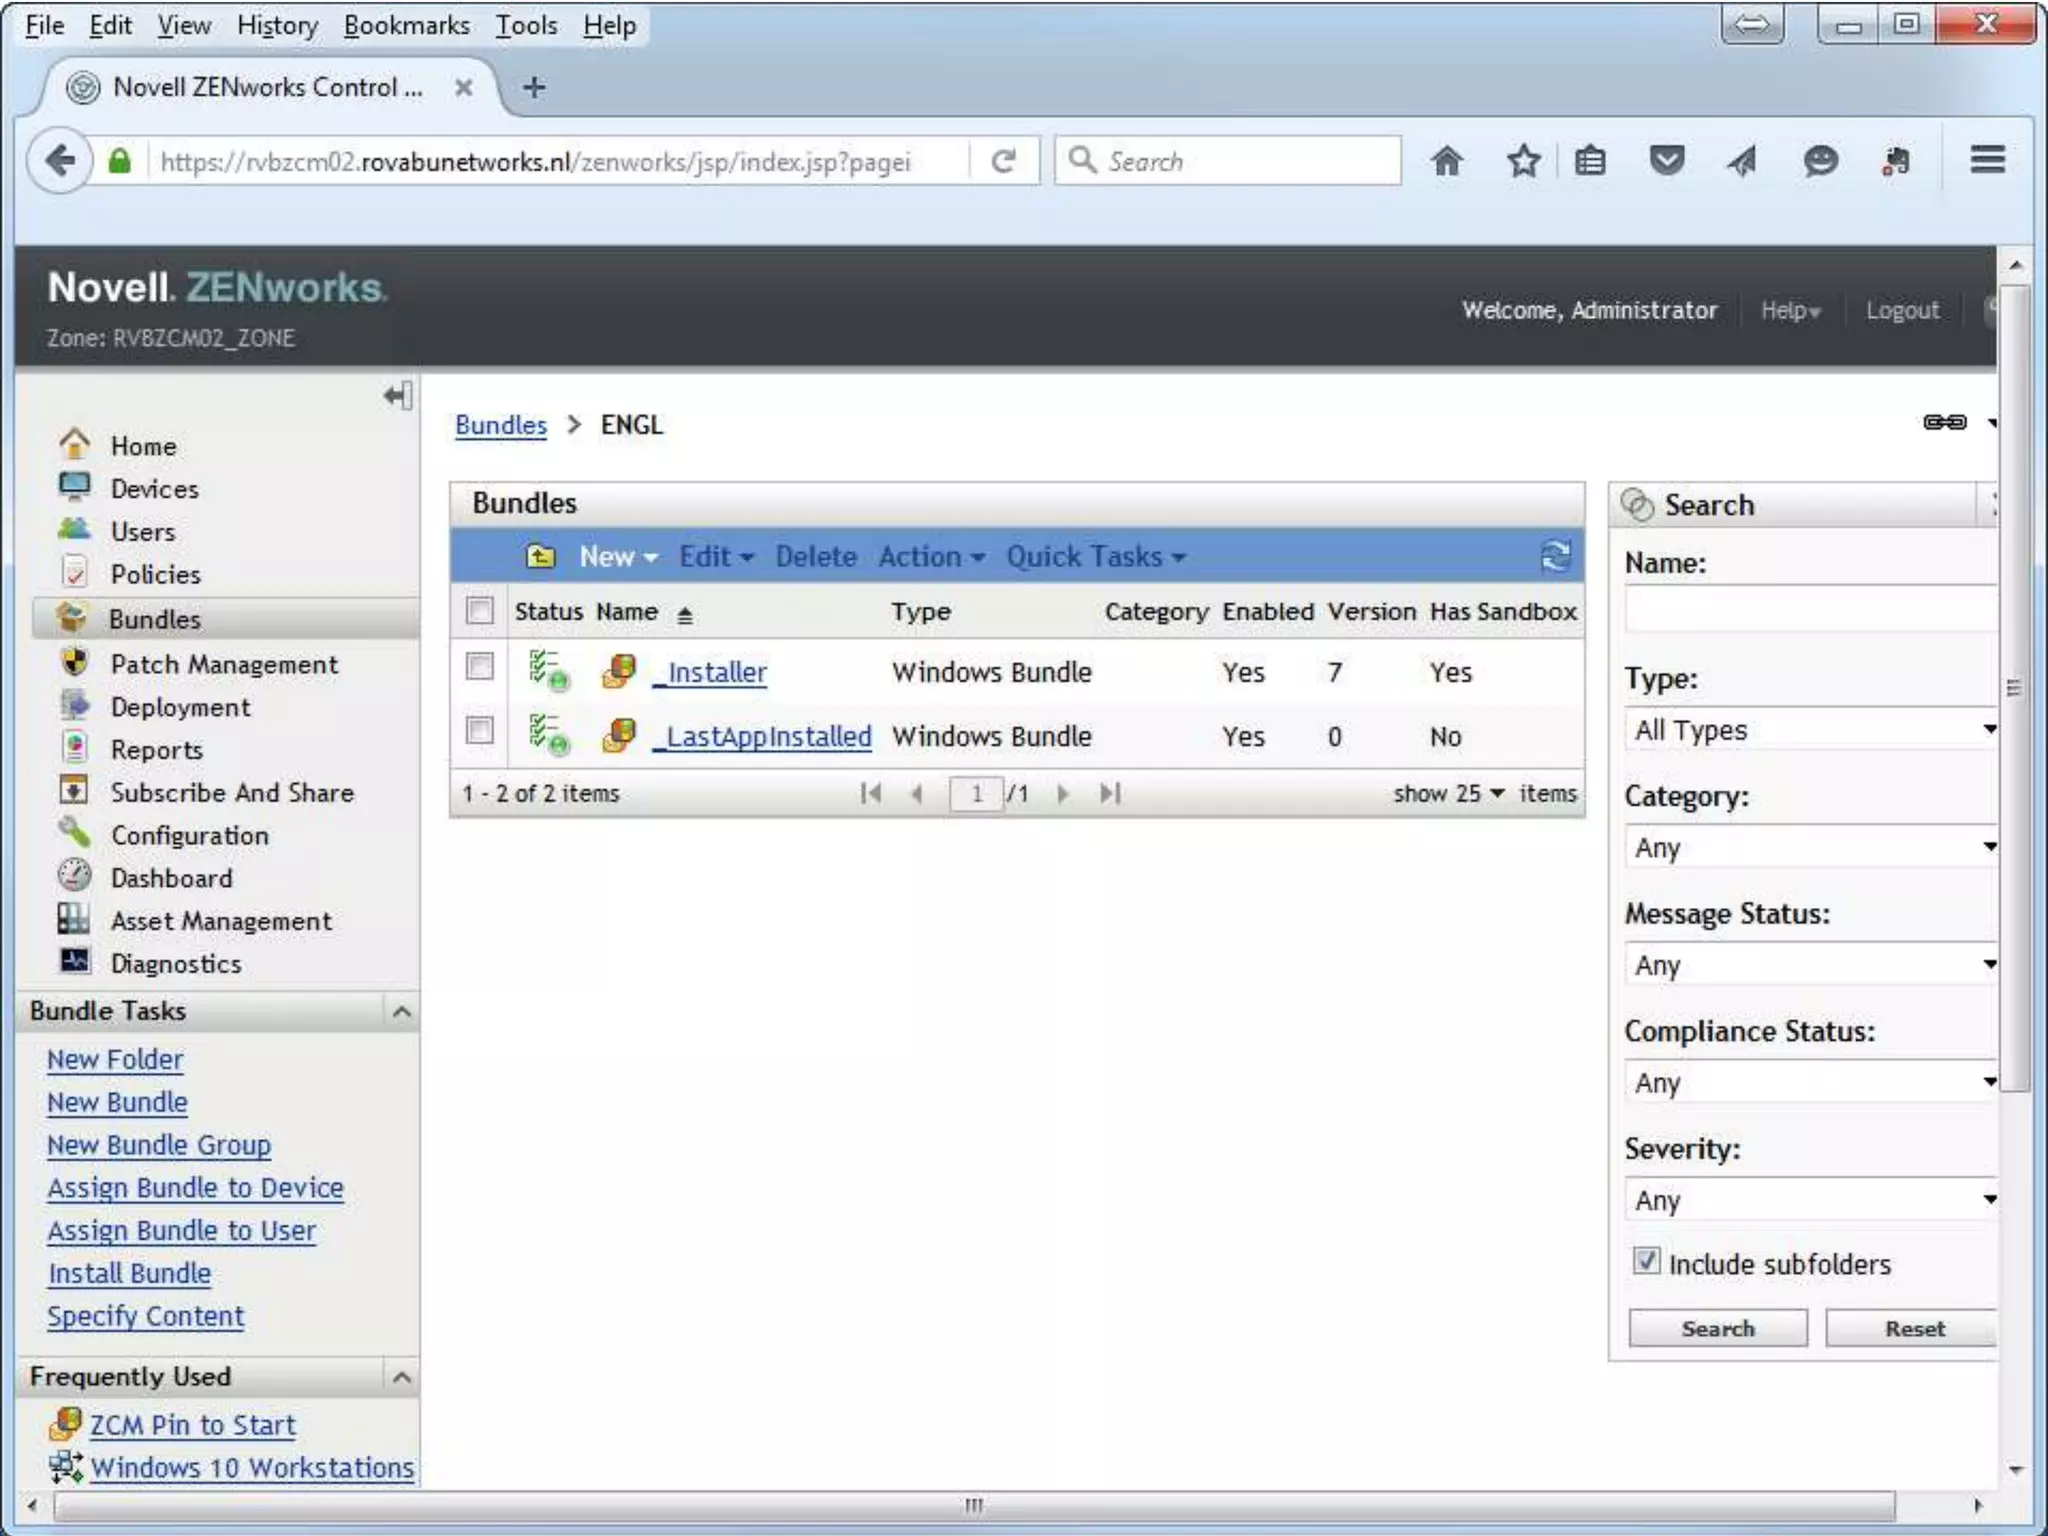This screenshot has width=2048, height=1536.
Task: Click the Name search input field
Action: click(x=1810, y=609)
